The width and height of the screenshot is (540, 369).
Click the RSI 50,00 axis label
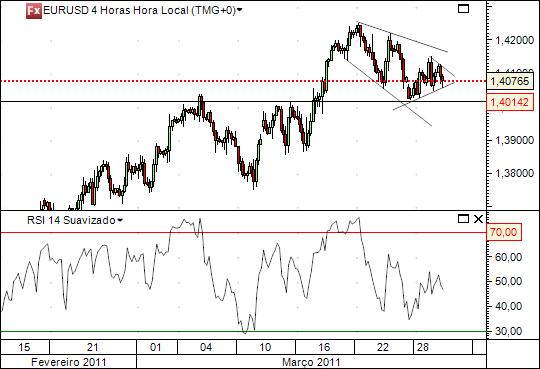[508, 281]
